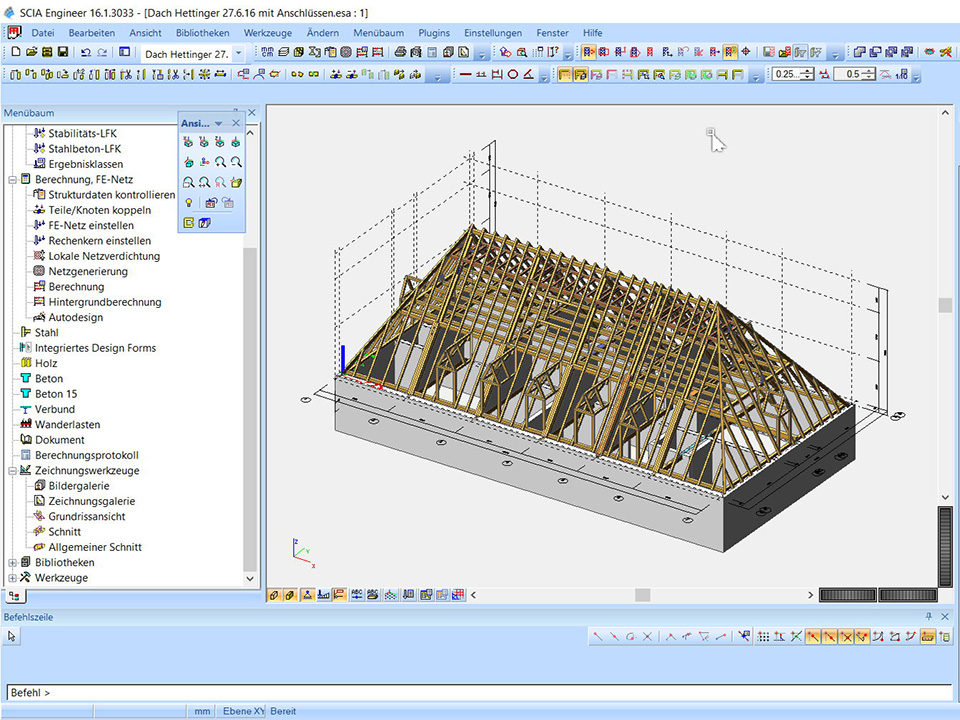Toggle the highlighted snap mode button in command bar
Image resolution: width=960 pixels, height=720 pixels.
pos(813,636)
